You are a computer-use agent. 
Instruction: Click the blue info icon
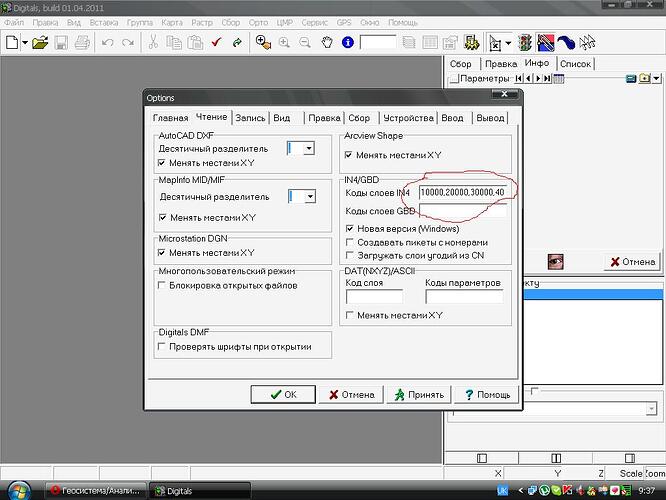pyautogui.click(x=347, y=42)
